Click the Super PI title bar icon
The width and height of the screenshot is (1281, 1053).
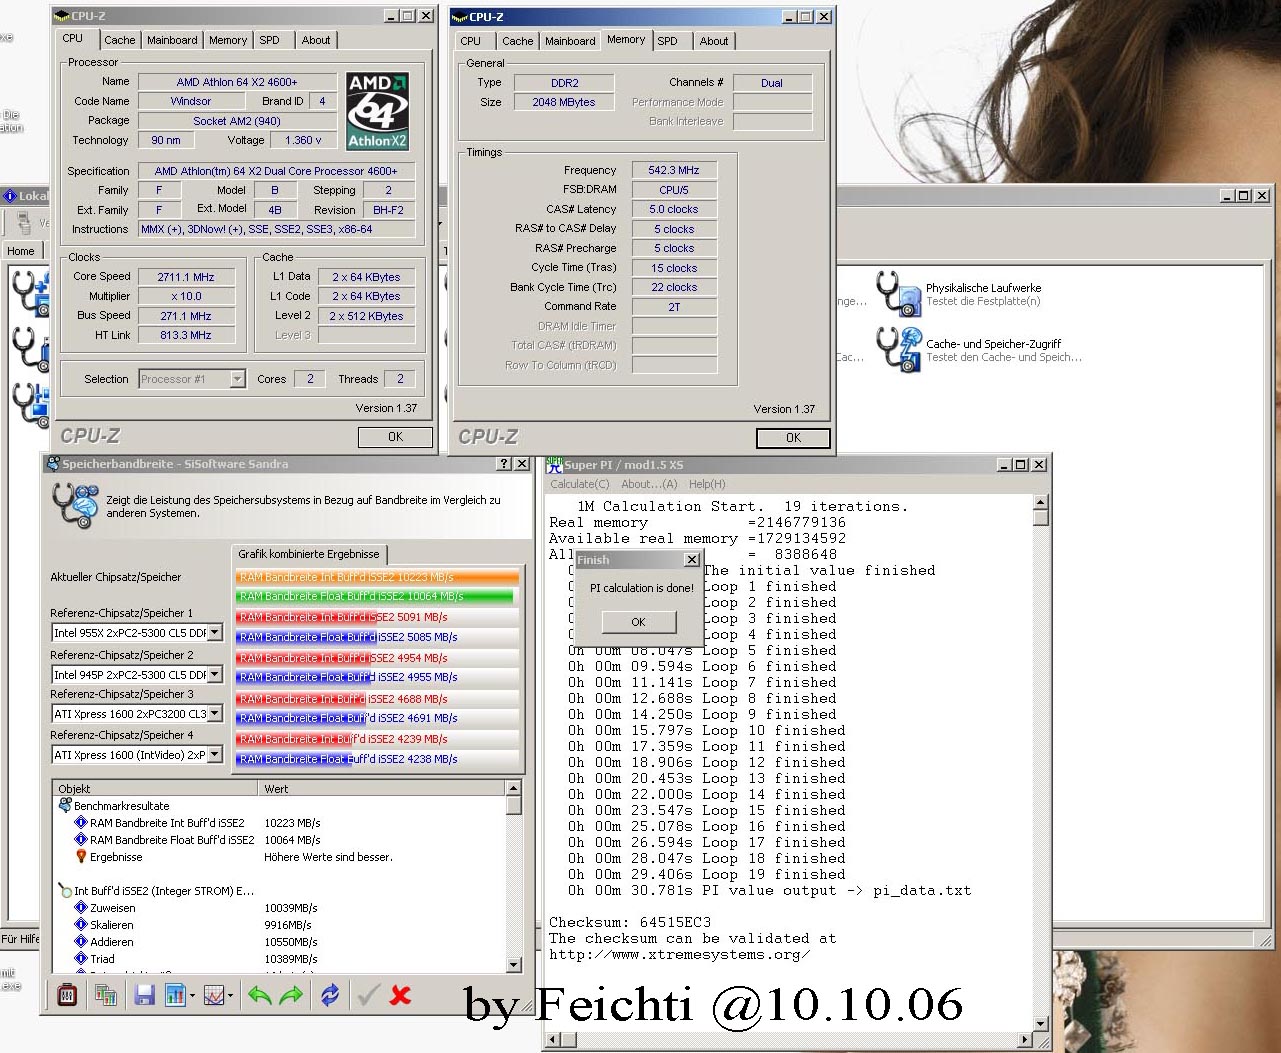click(x=554, y=464)
